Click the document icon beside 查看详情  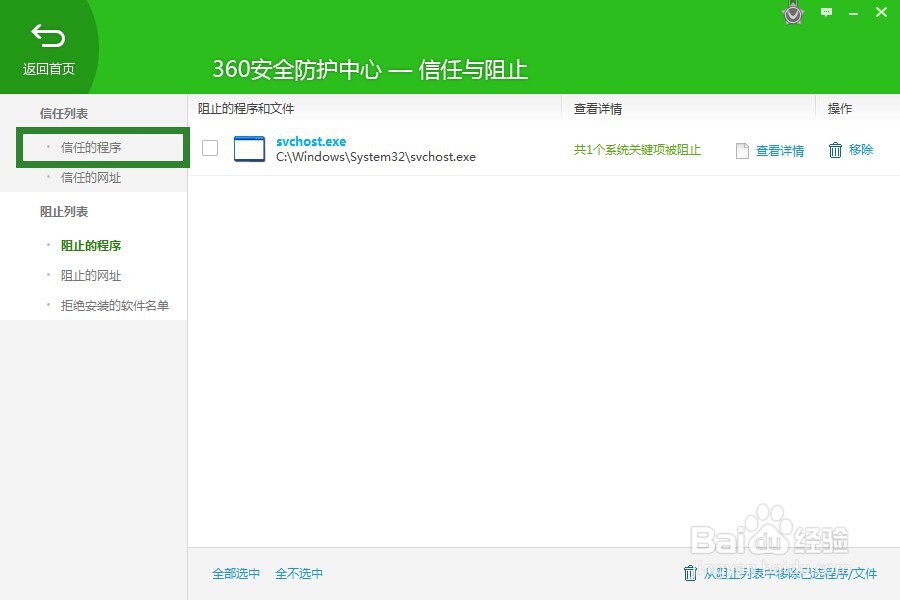pos(742,150)
